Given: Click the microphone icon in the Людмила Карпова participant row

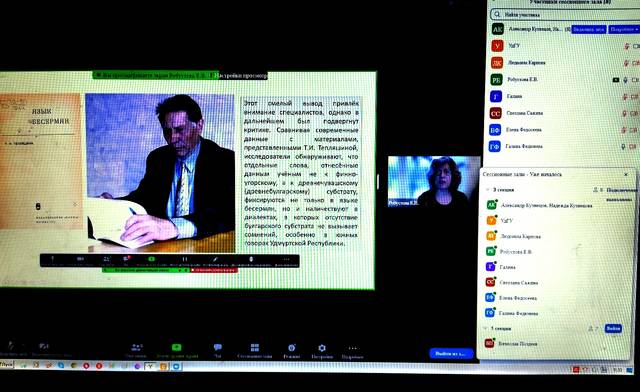Looking at the screenshot, I should [626, 63].
